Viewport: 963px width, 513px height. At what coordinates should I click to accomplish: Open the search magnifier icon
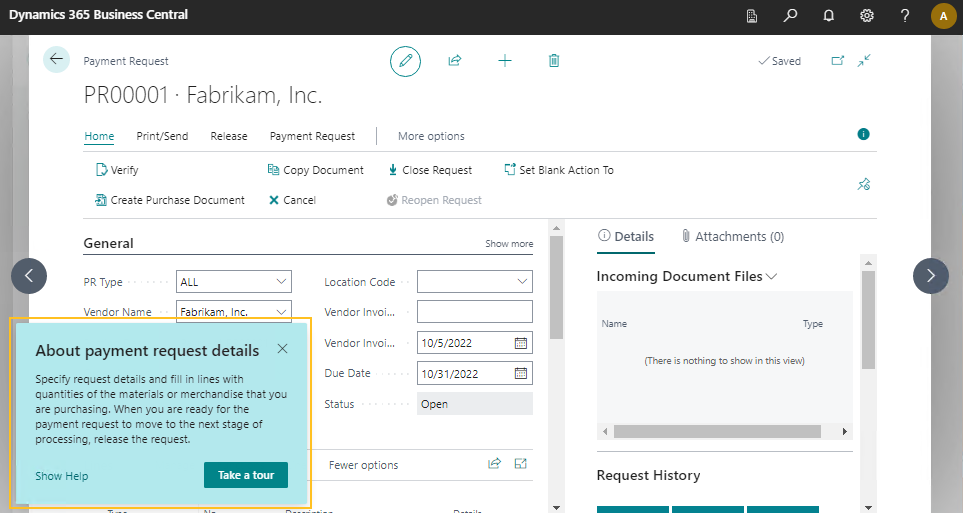790,16
